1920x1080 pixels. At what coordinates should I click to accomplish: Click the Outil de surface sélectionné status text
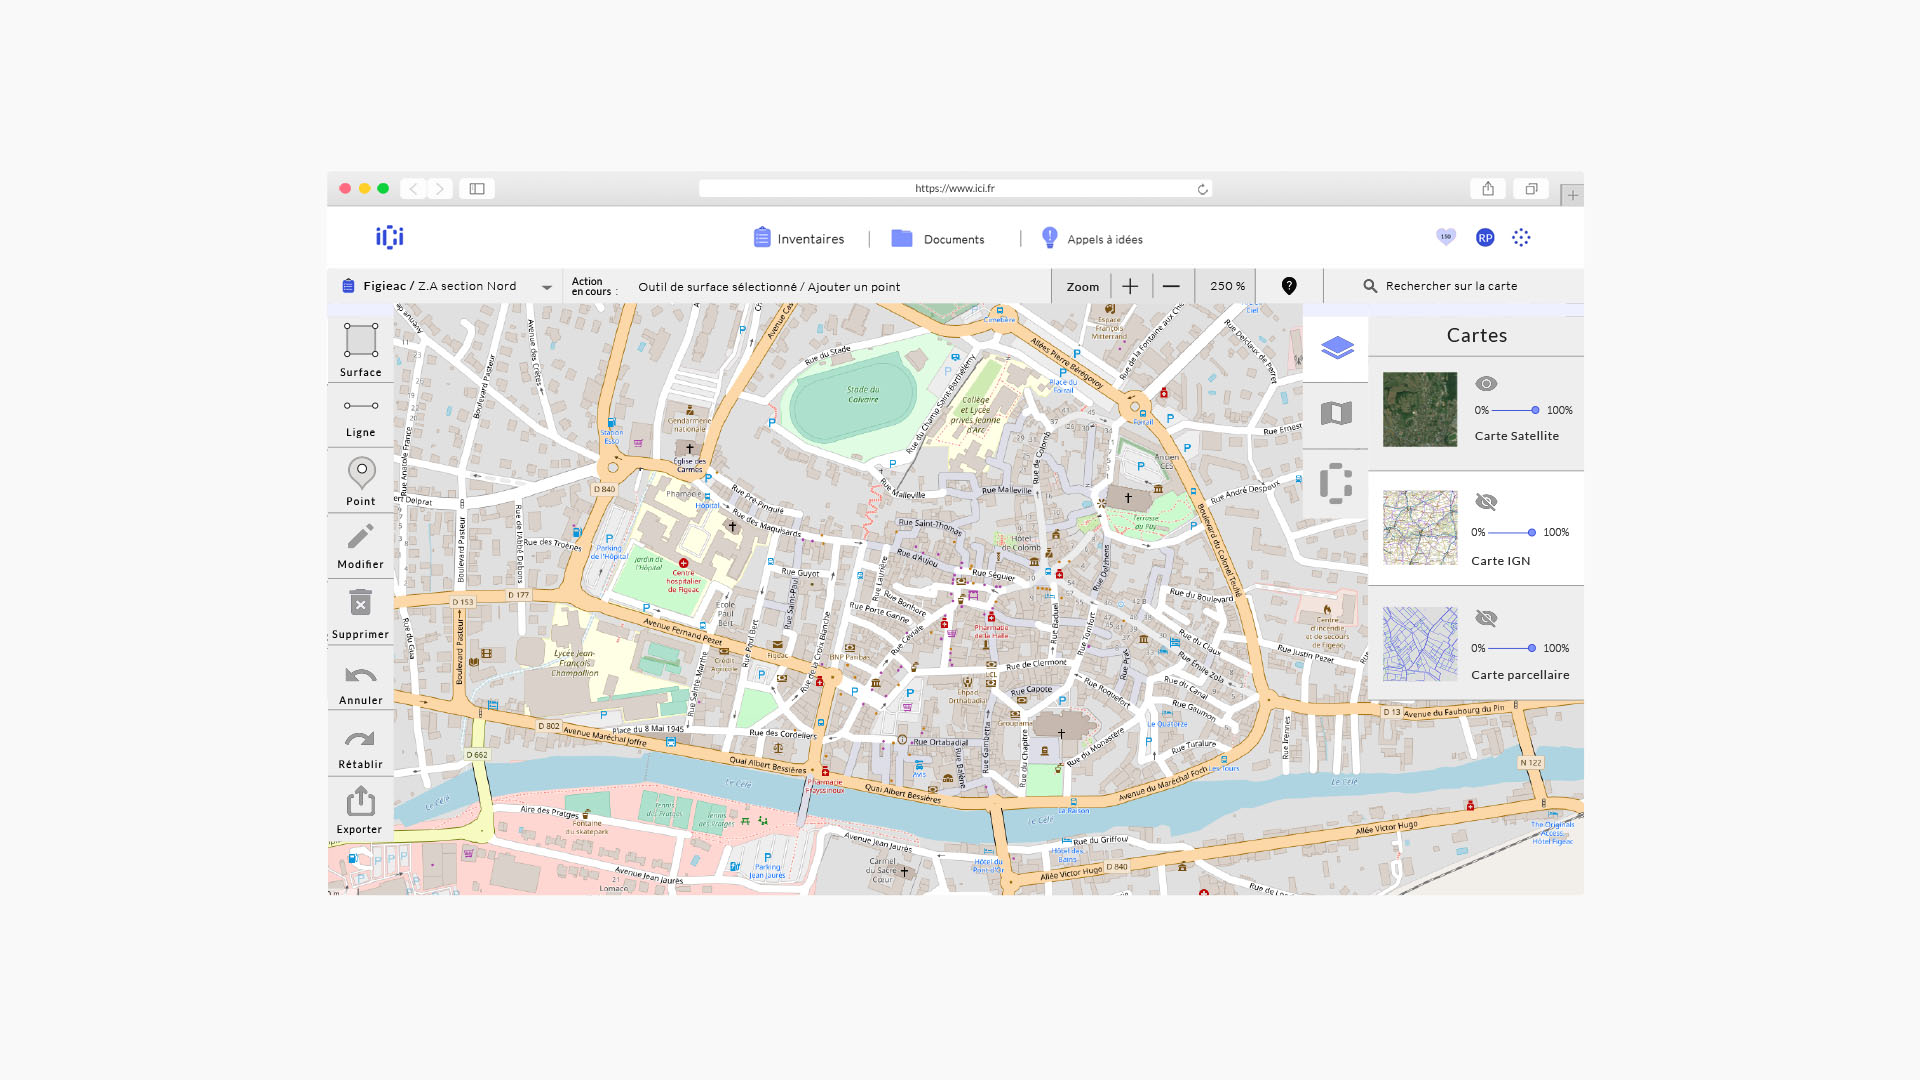[768, 287]
